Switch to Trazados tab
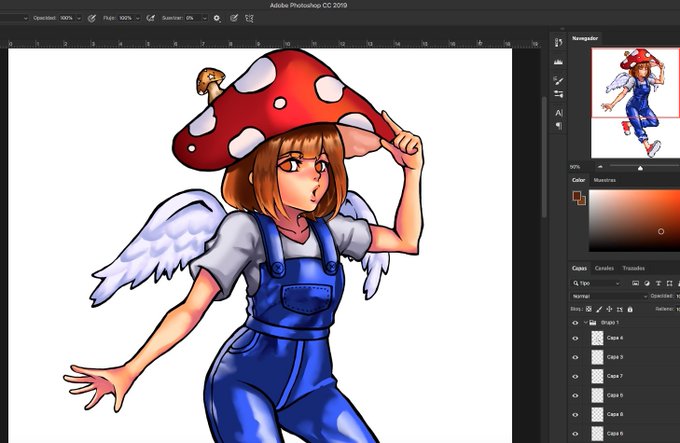Viewport: 680px width, 443px height. [x=634, y=268]
